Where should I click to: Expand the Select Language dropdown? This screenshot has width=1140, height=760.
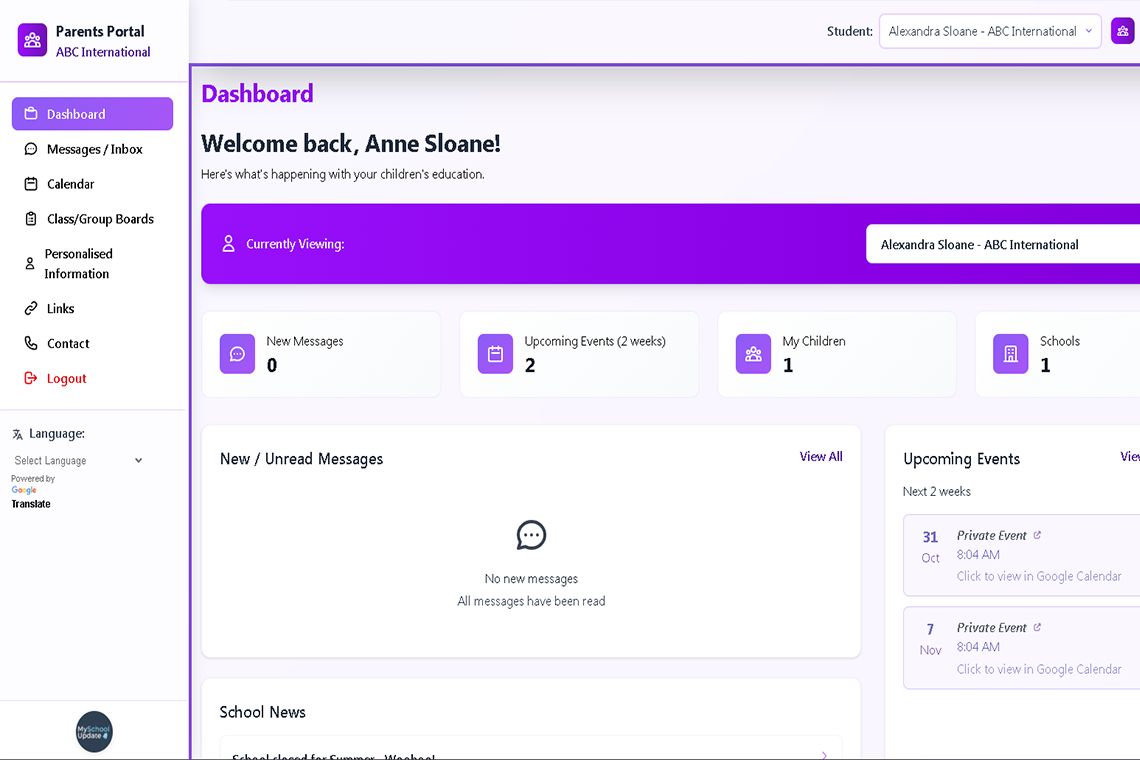78,461
